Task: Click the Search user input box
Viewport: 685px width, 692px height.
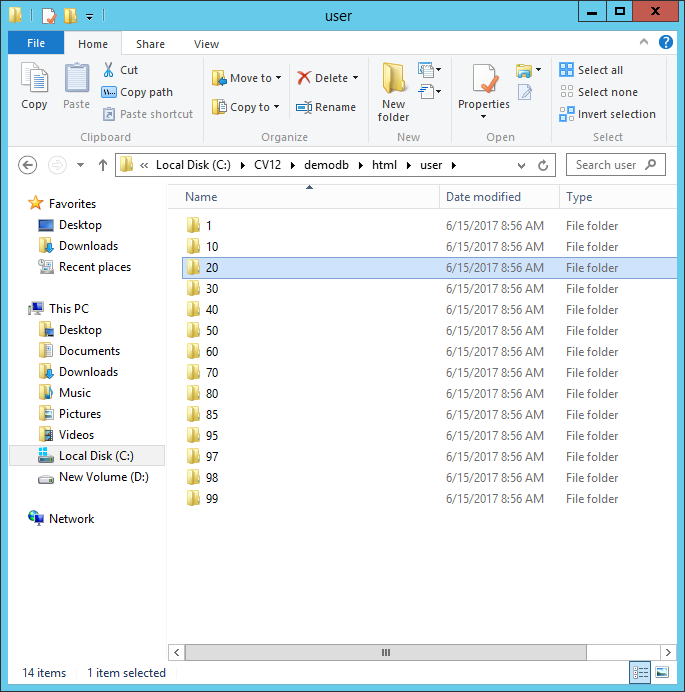Action: tap(616, 165)
